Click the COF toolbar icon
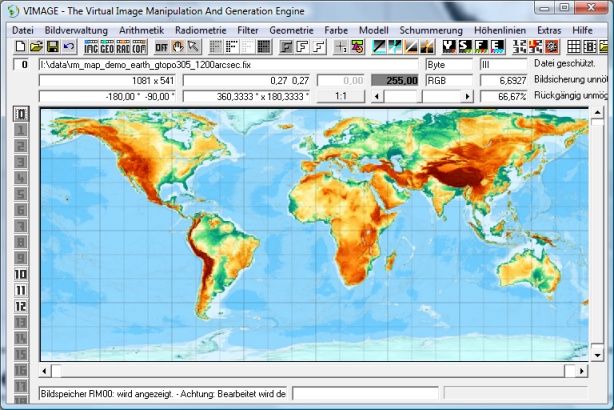614x410 pixels. pyautogui.click(x=139, y=47)
